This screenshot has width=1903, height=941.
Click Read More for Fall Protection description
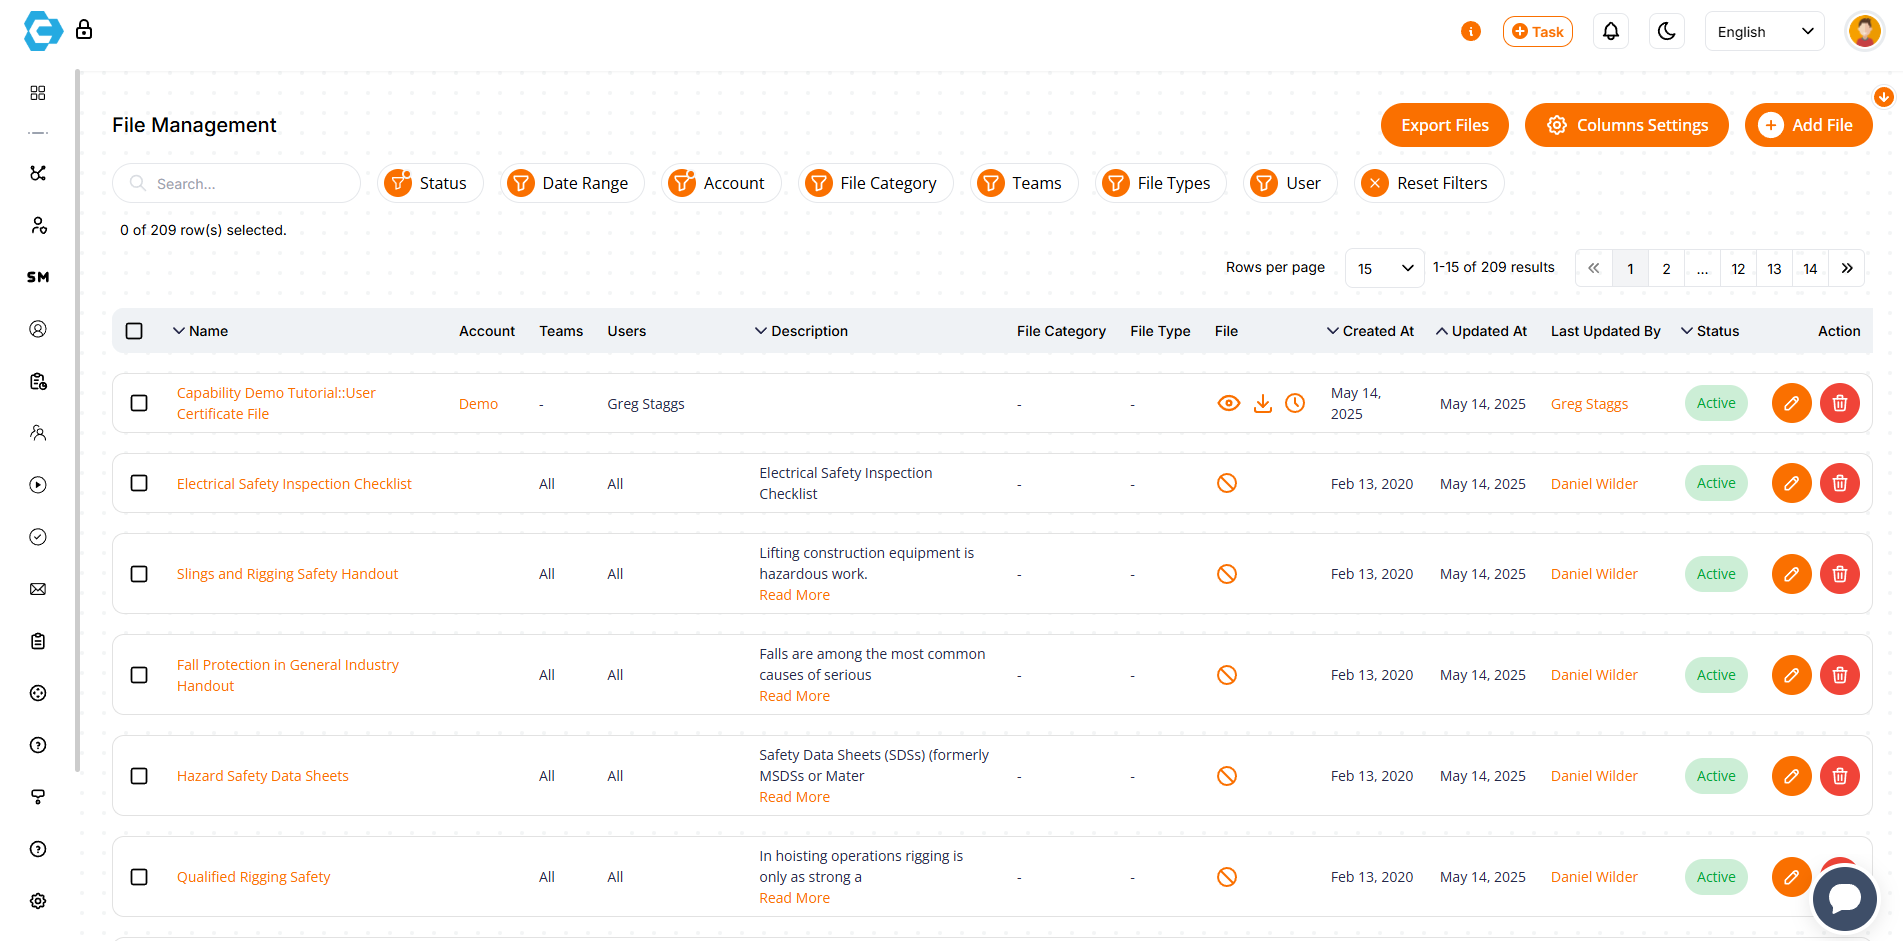(x=794, y=696)
